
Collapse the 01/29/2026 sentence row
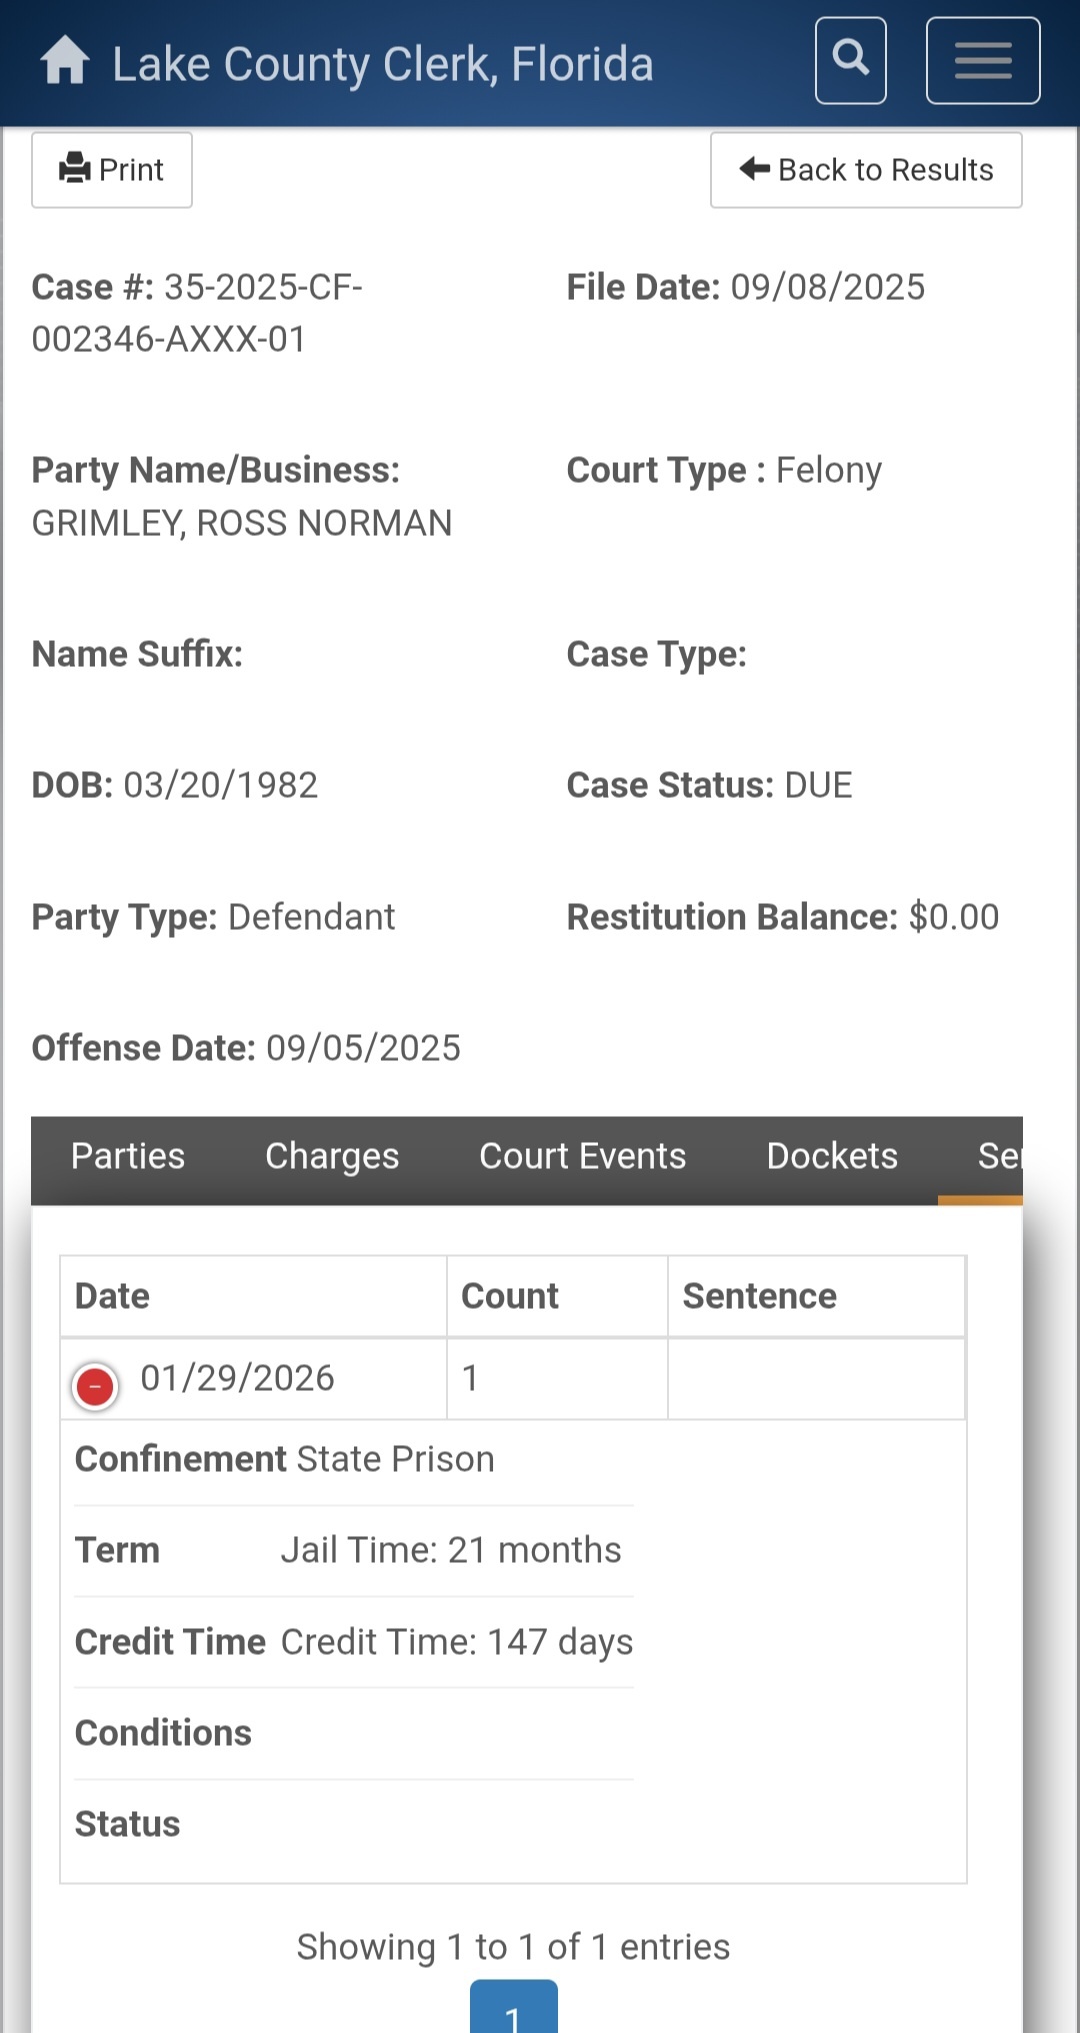95,1386
